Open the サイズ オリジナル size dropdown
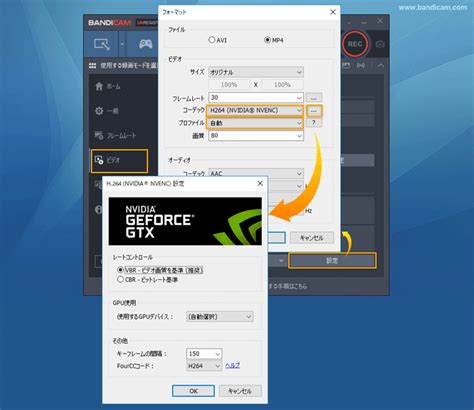474x410 pixels. 256,72
